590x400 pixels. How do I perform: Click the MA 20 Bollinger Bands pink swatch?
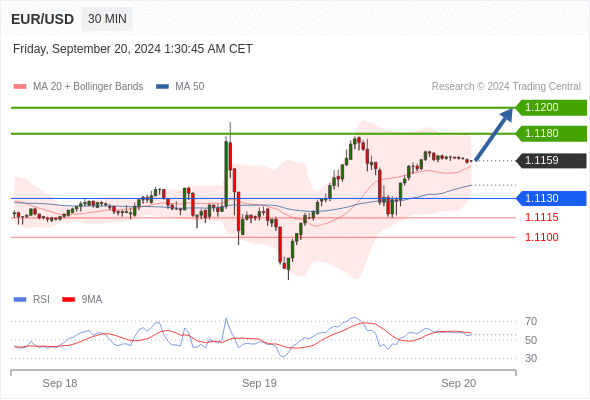(x=20, y=87)
